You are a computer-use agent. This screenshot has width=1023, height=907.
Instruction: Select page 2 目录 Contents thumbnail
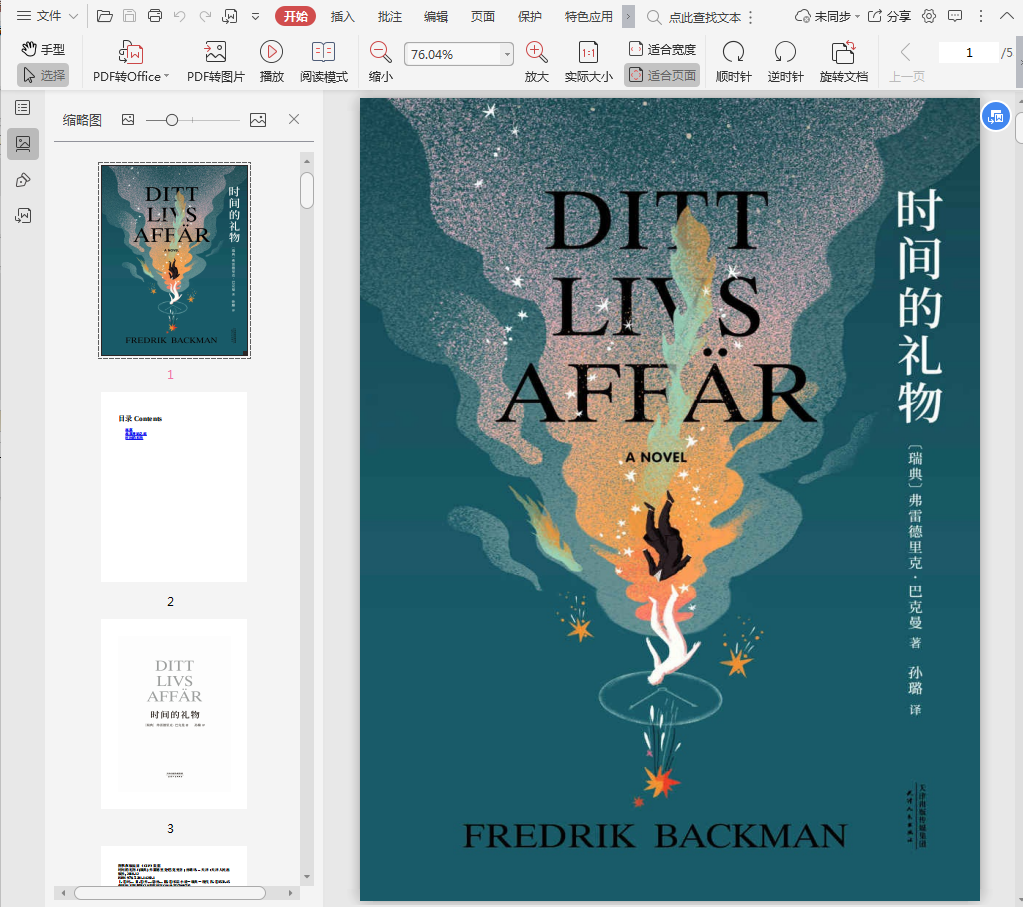tap(174, 487)
